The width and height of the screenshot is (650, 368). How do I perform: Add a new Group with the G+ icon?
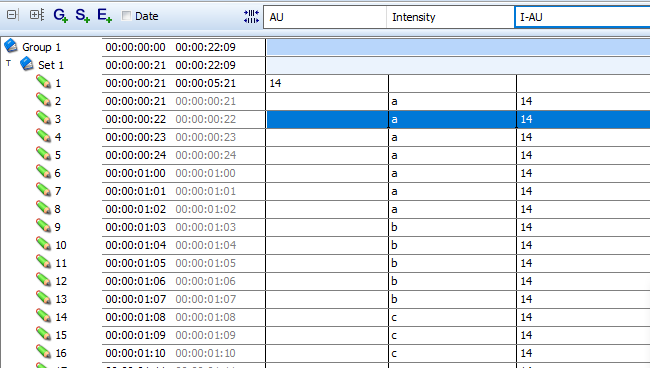pos(61,15)
